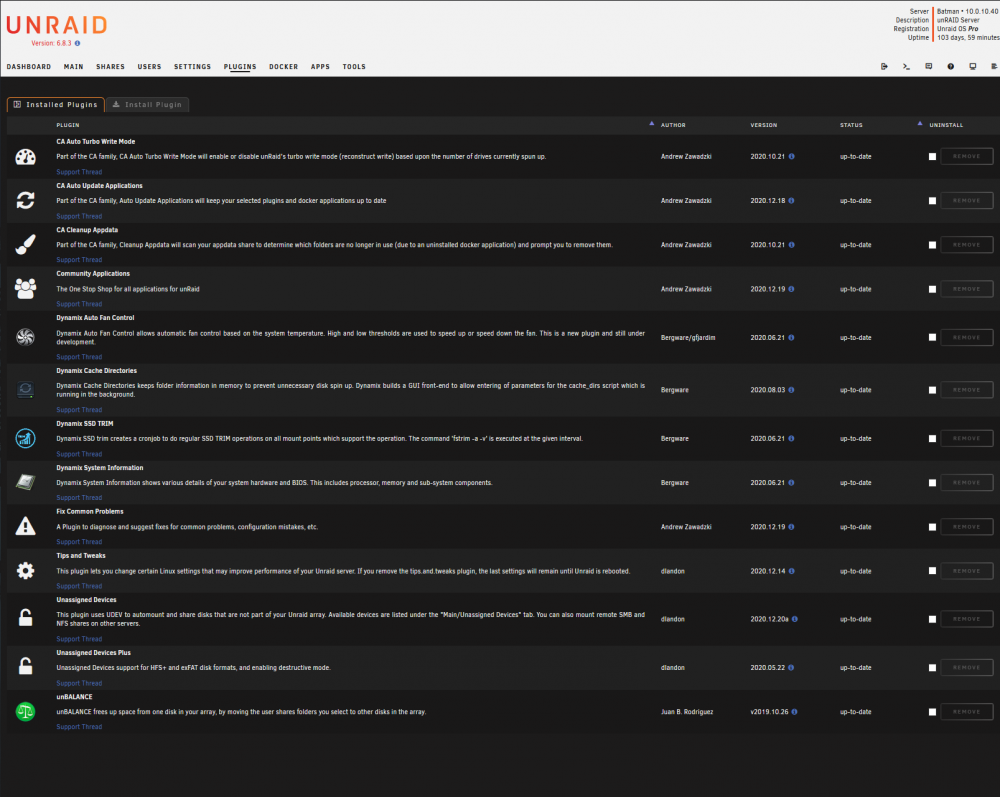
Task: Sort by the Author column header
Action: (673, 125)
